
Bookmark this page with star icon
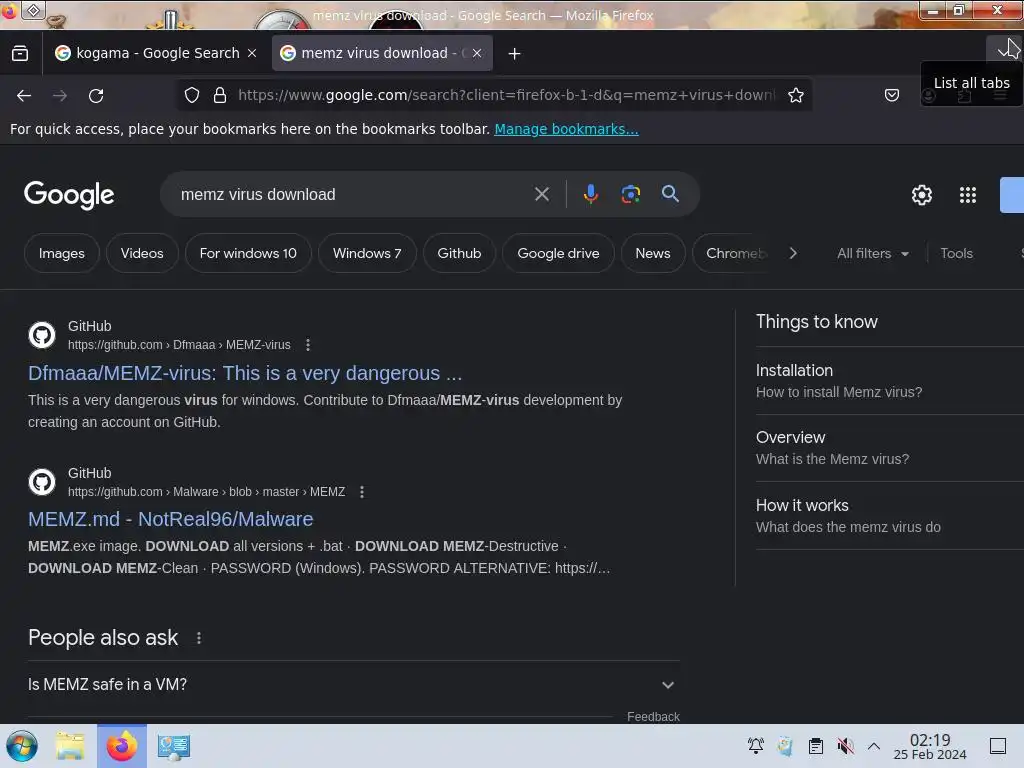tap(795, 95)
